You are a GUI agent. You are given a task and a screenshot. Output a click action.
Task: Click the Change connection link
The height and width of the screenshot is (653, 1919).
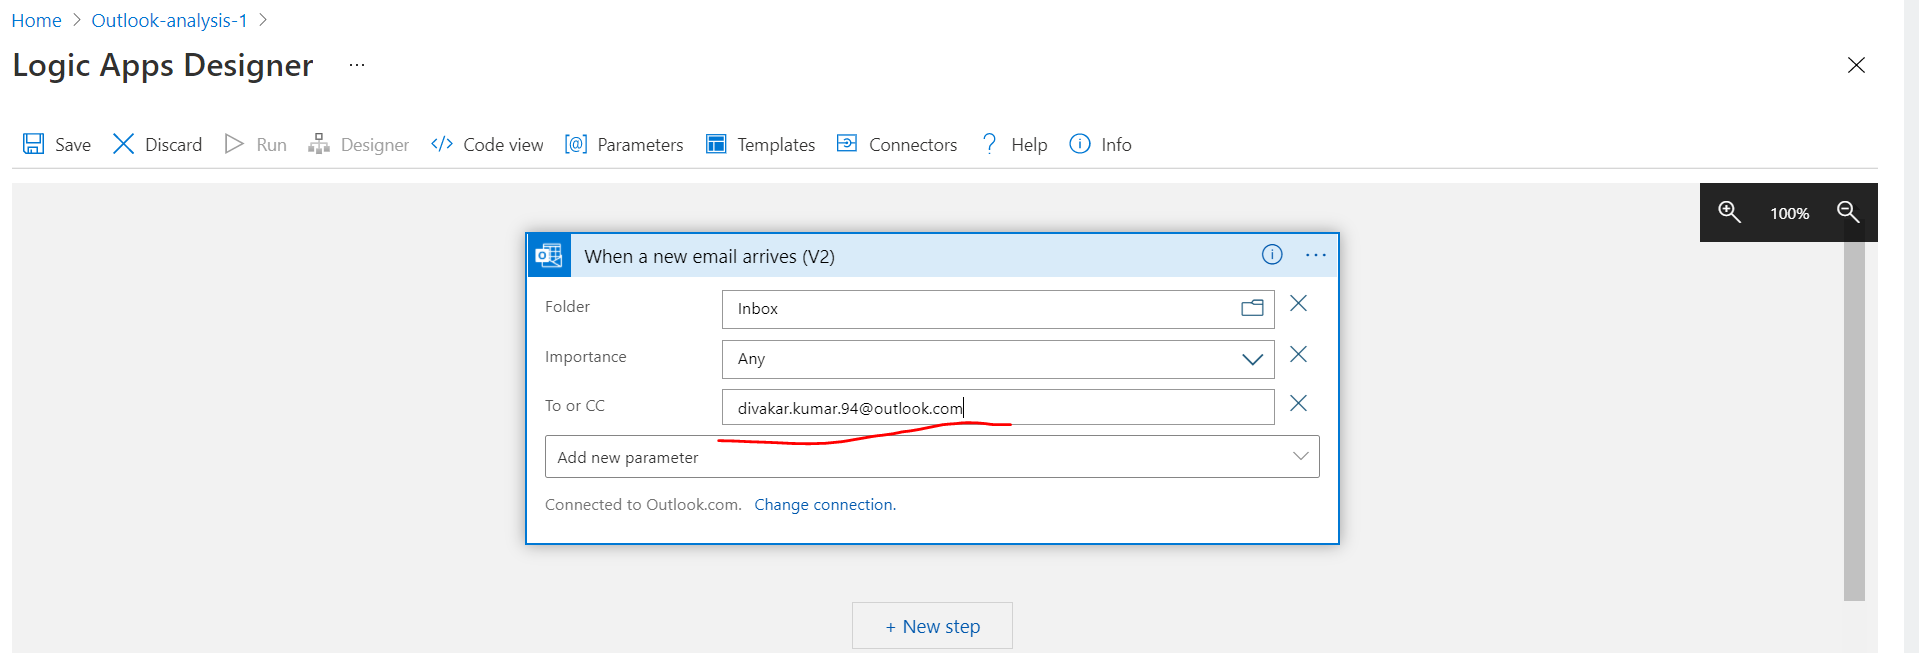pos(825,504)
